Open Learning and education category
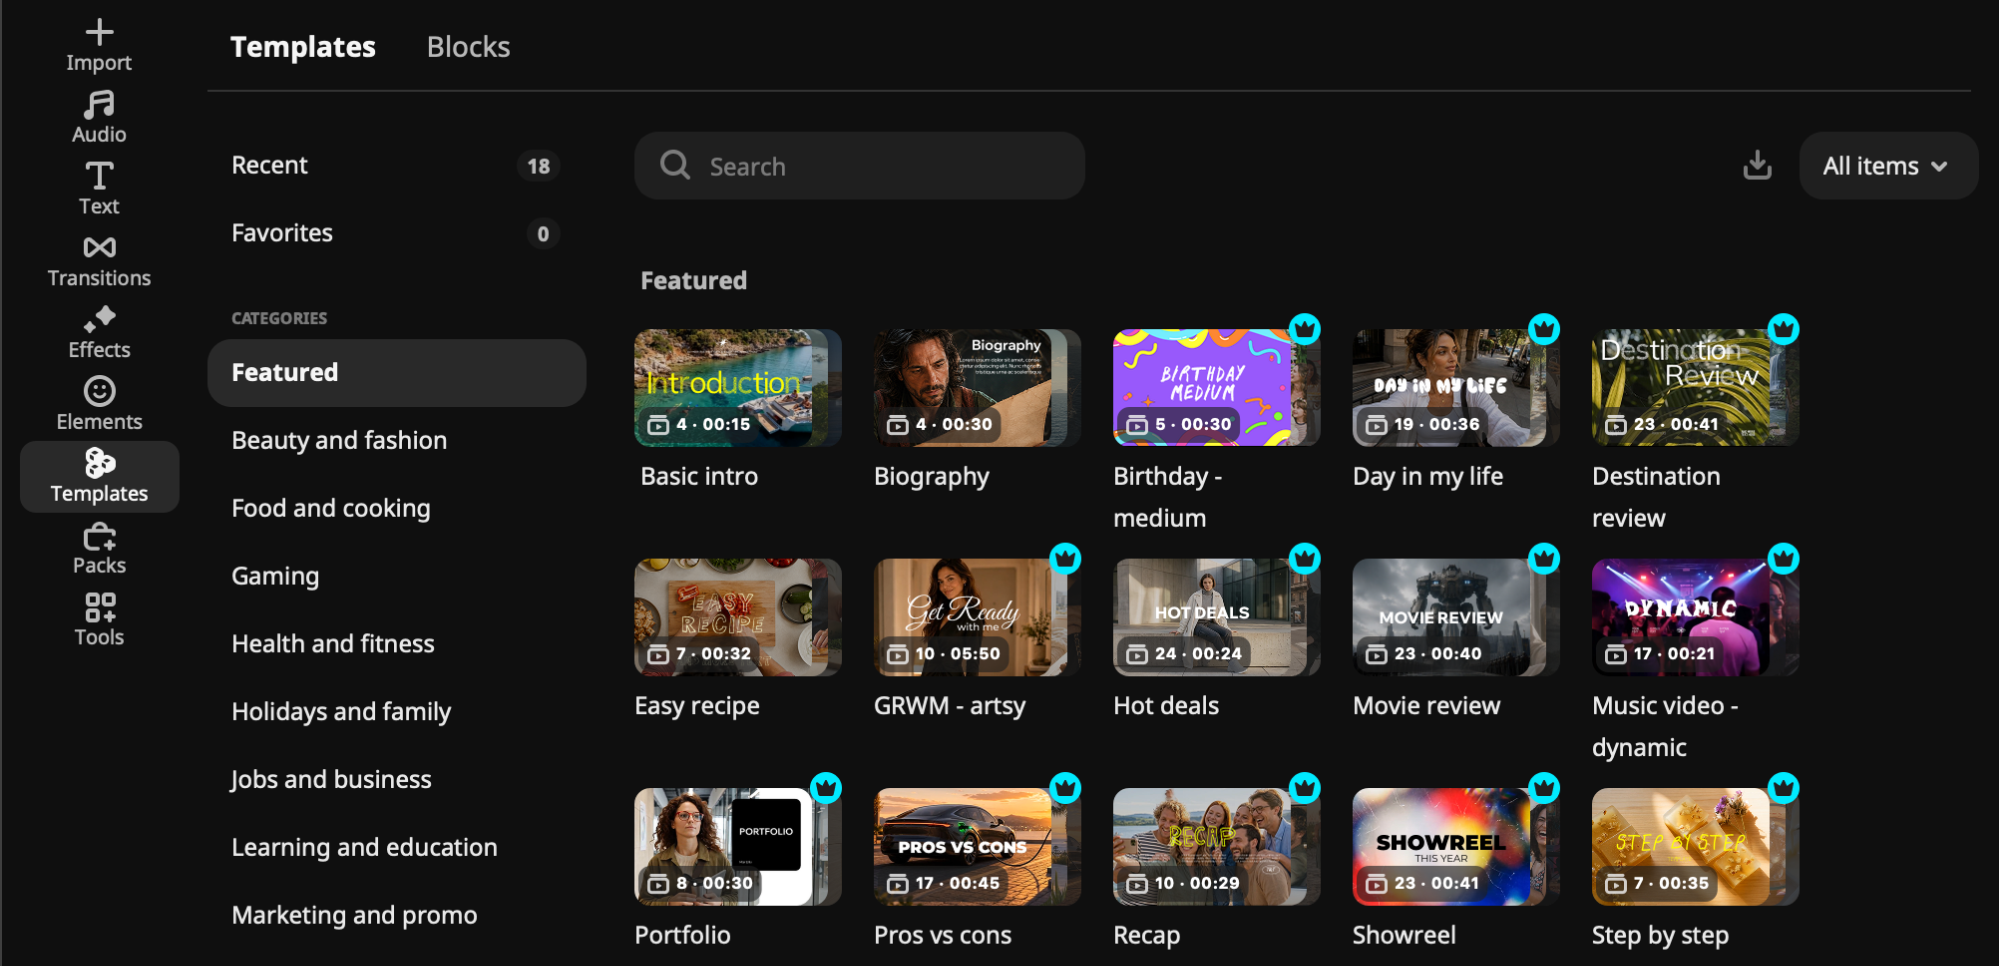 point(396,848)
